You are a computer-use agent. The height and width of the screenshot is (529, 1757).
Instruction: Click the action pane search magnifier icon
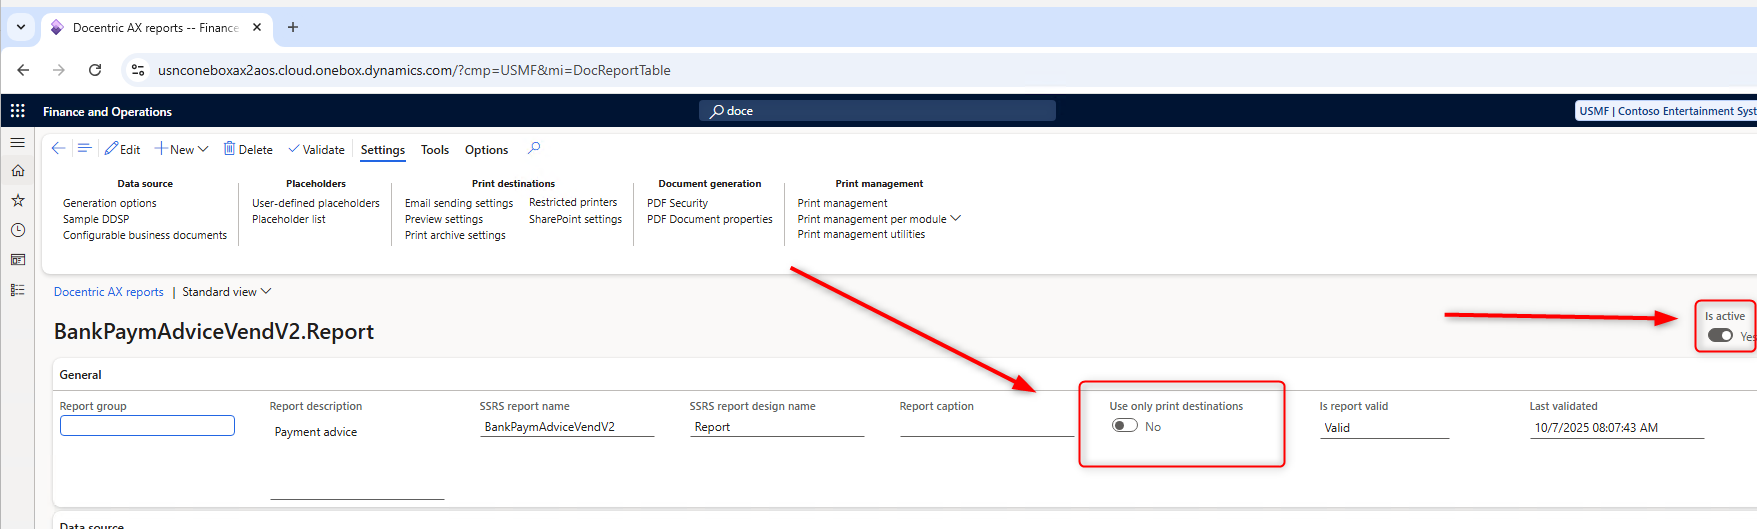click(x=534, y=149)
